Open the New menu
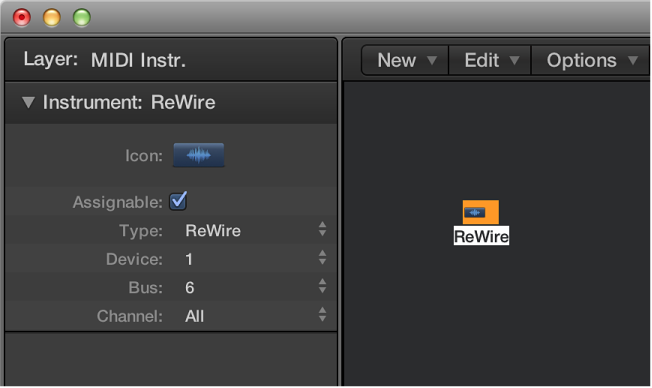The height and width of the screenshot is (388, 652). pos(405,61)
